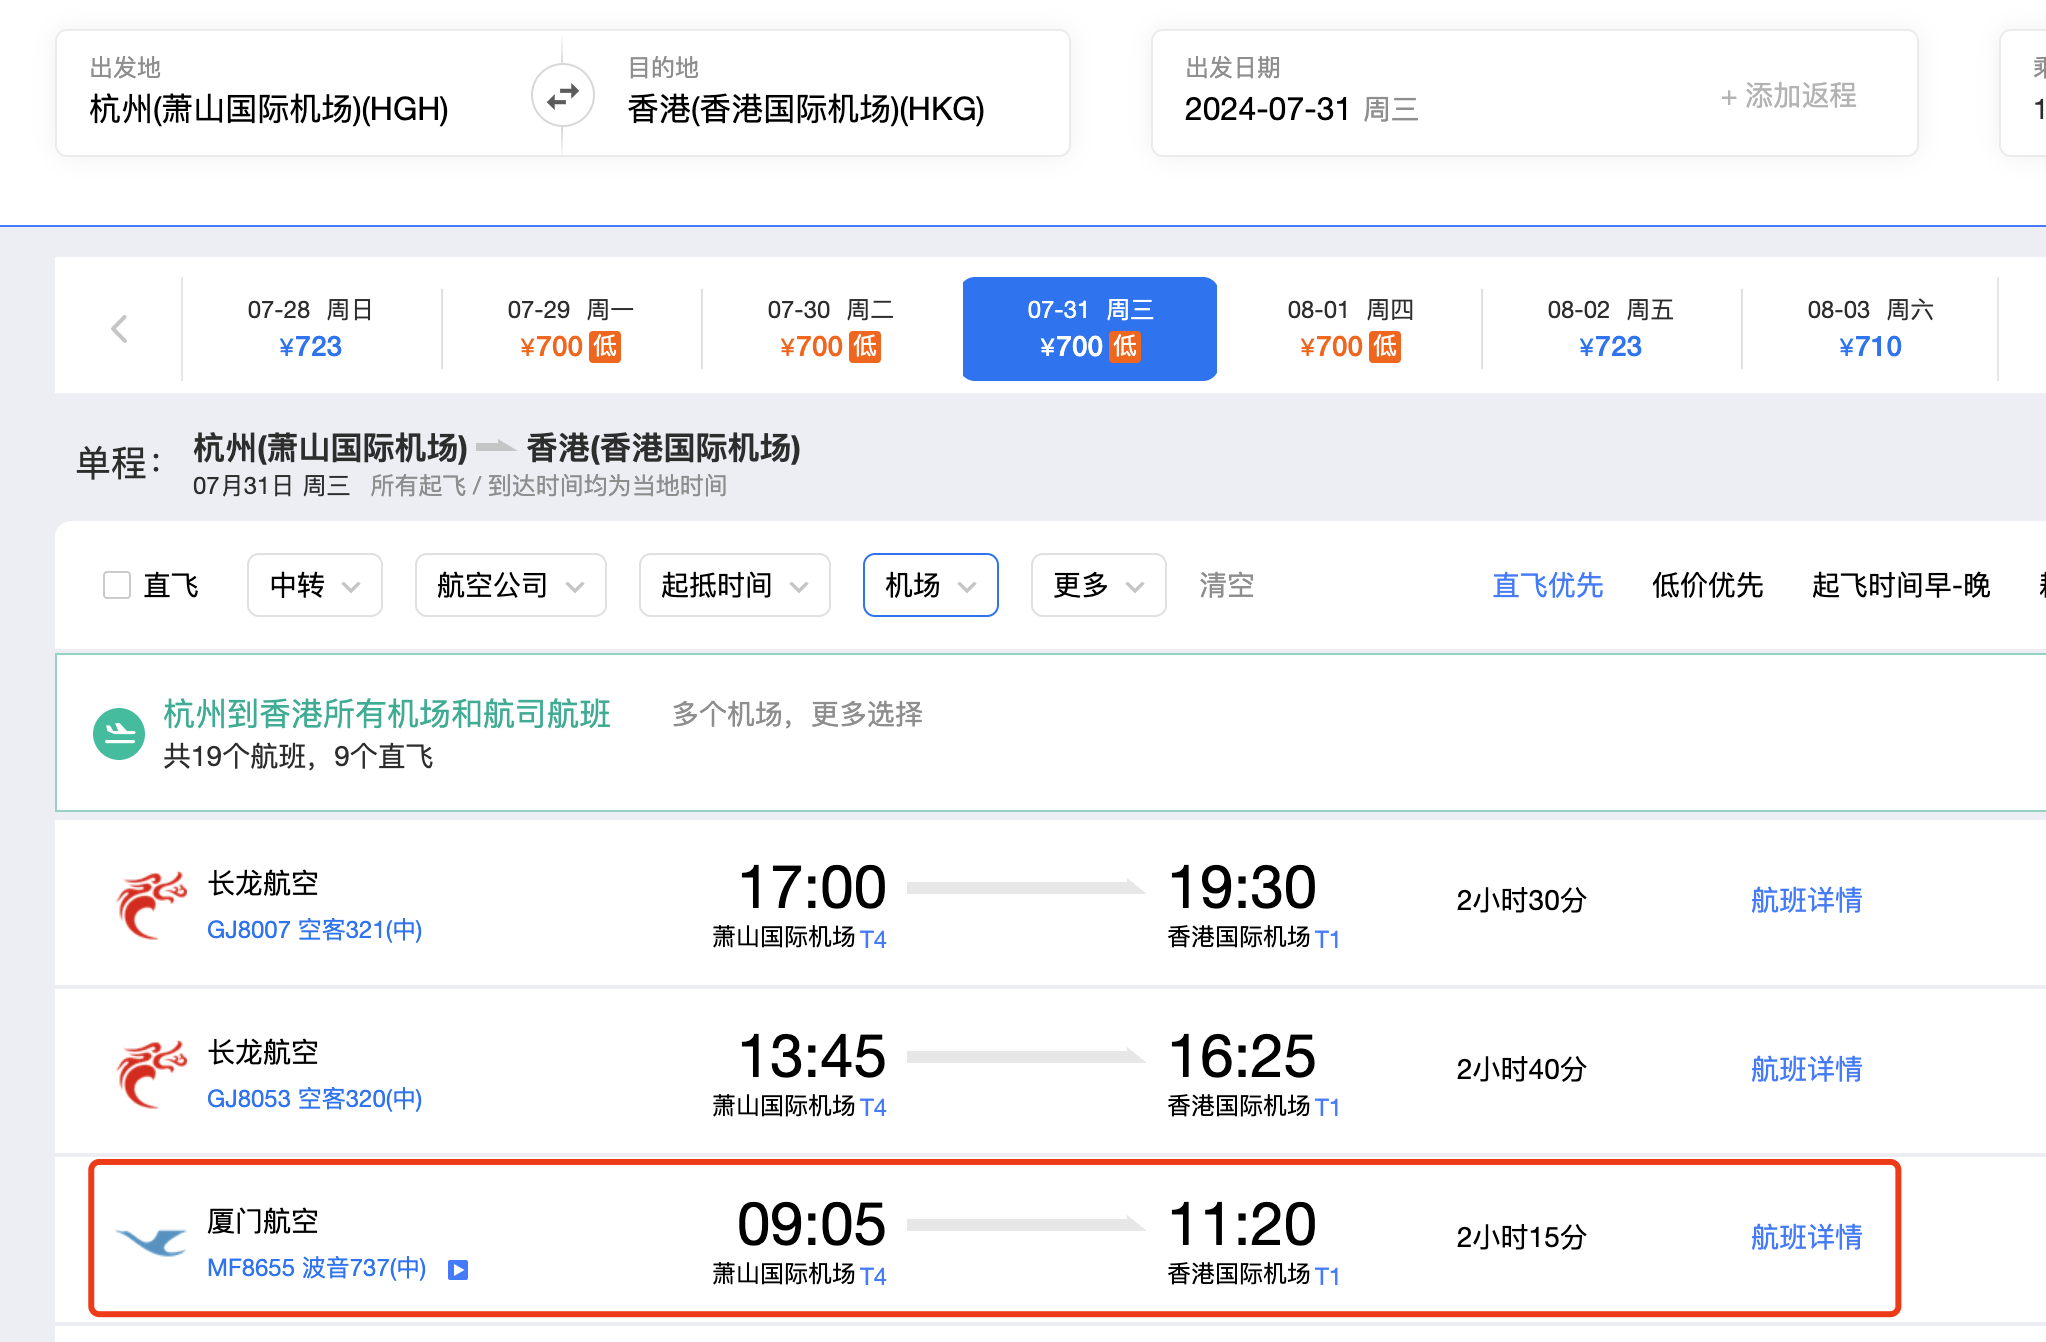
Task: Click the 长龙航空 logo on flight GJ8007
Action: coord(151,906)
